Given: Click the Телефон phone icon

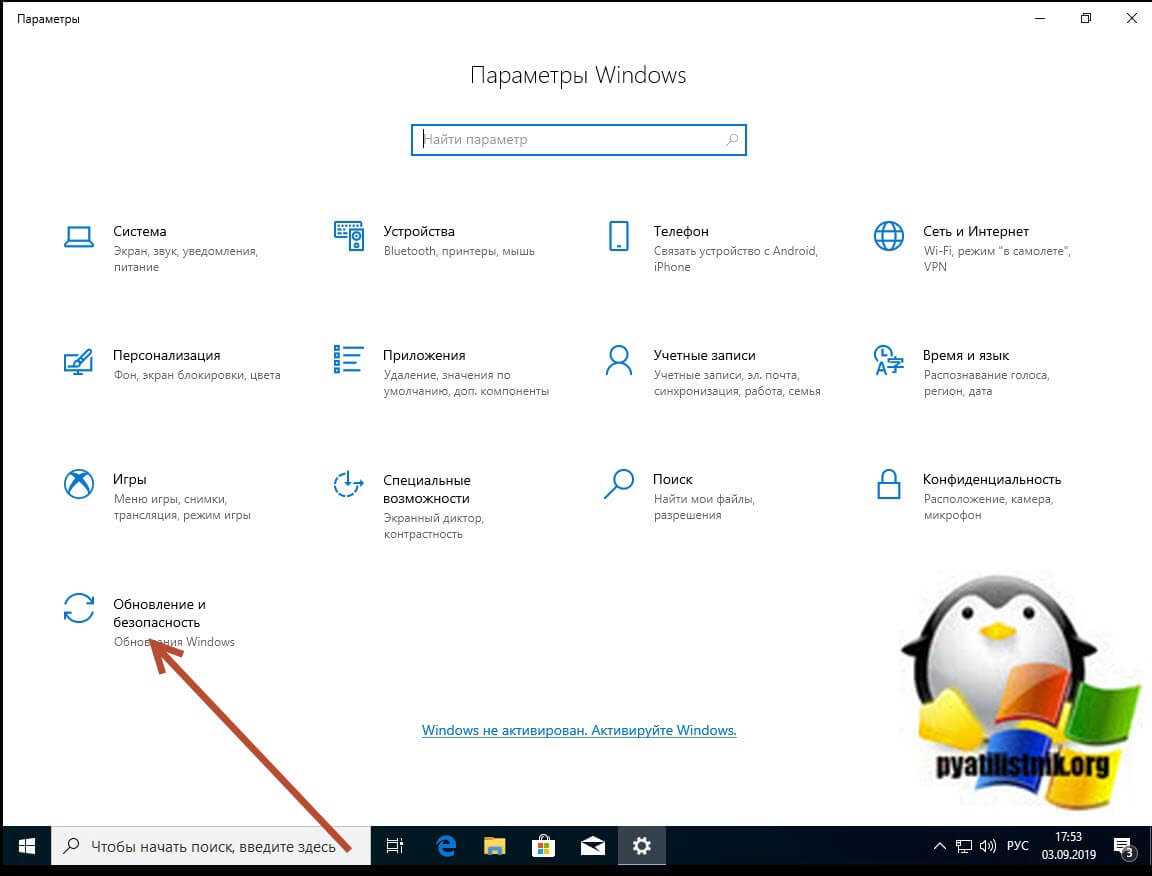Looking at the screenshot, I should [x=618, y=236].
